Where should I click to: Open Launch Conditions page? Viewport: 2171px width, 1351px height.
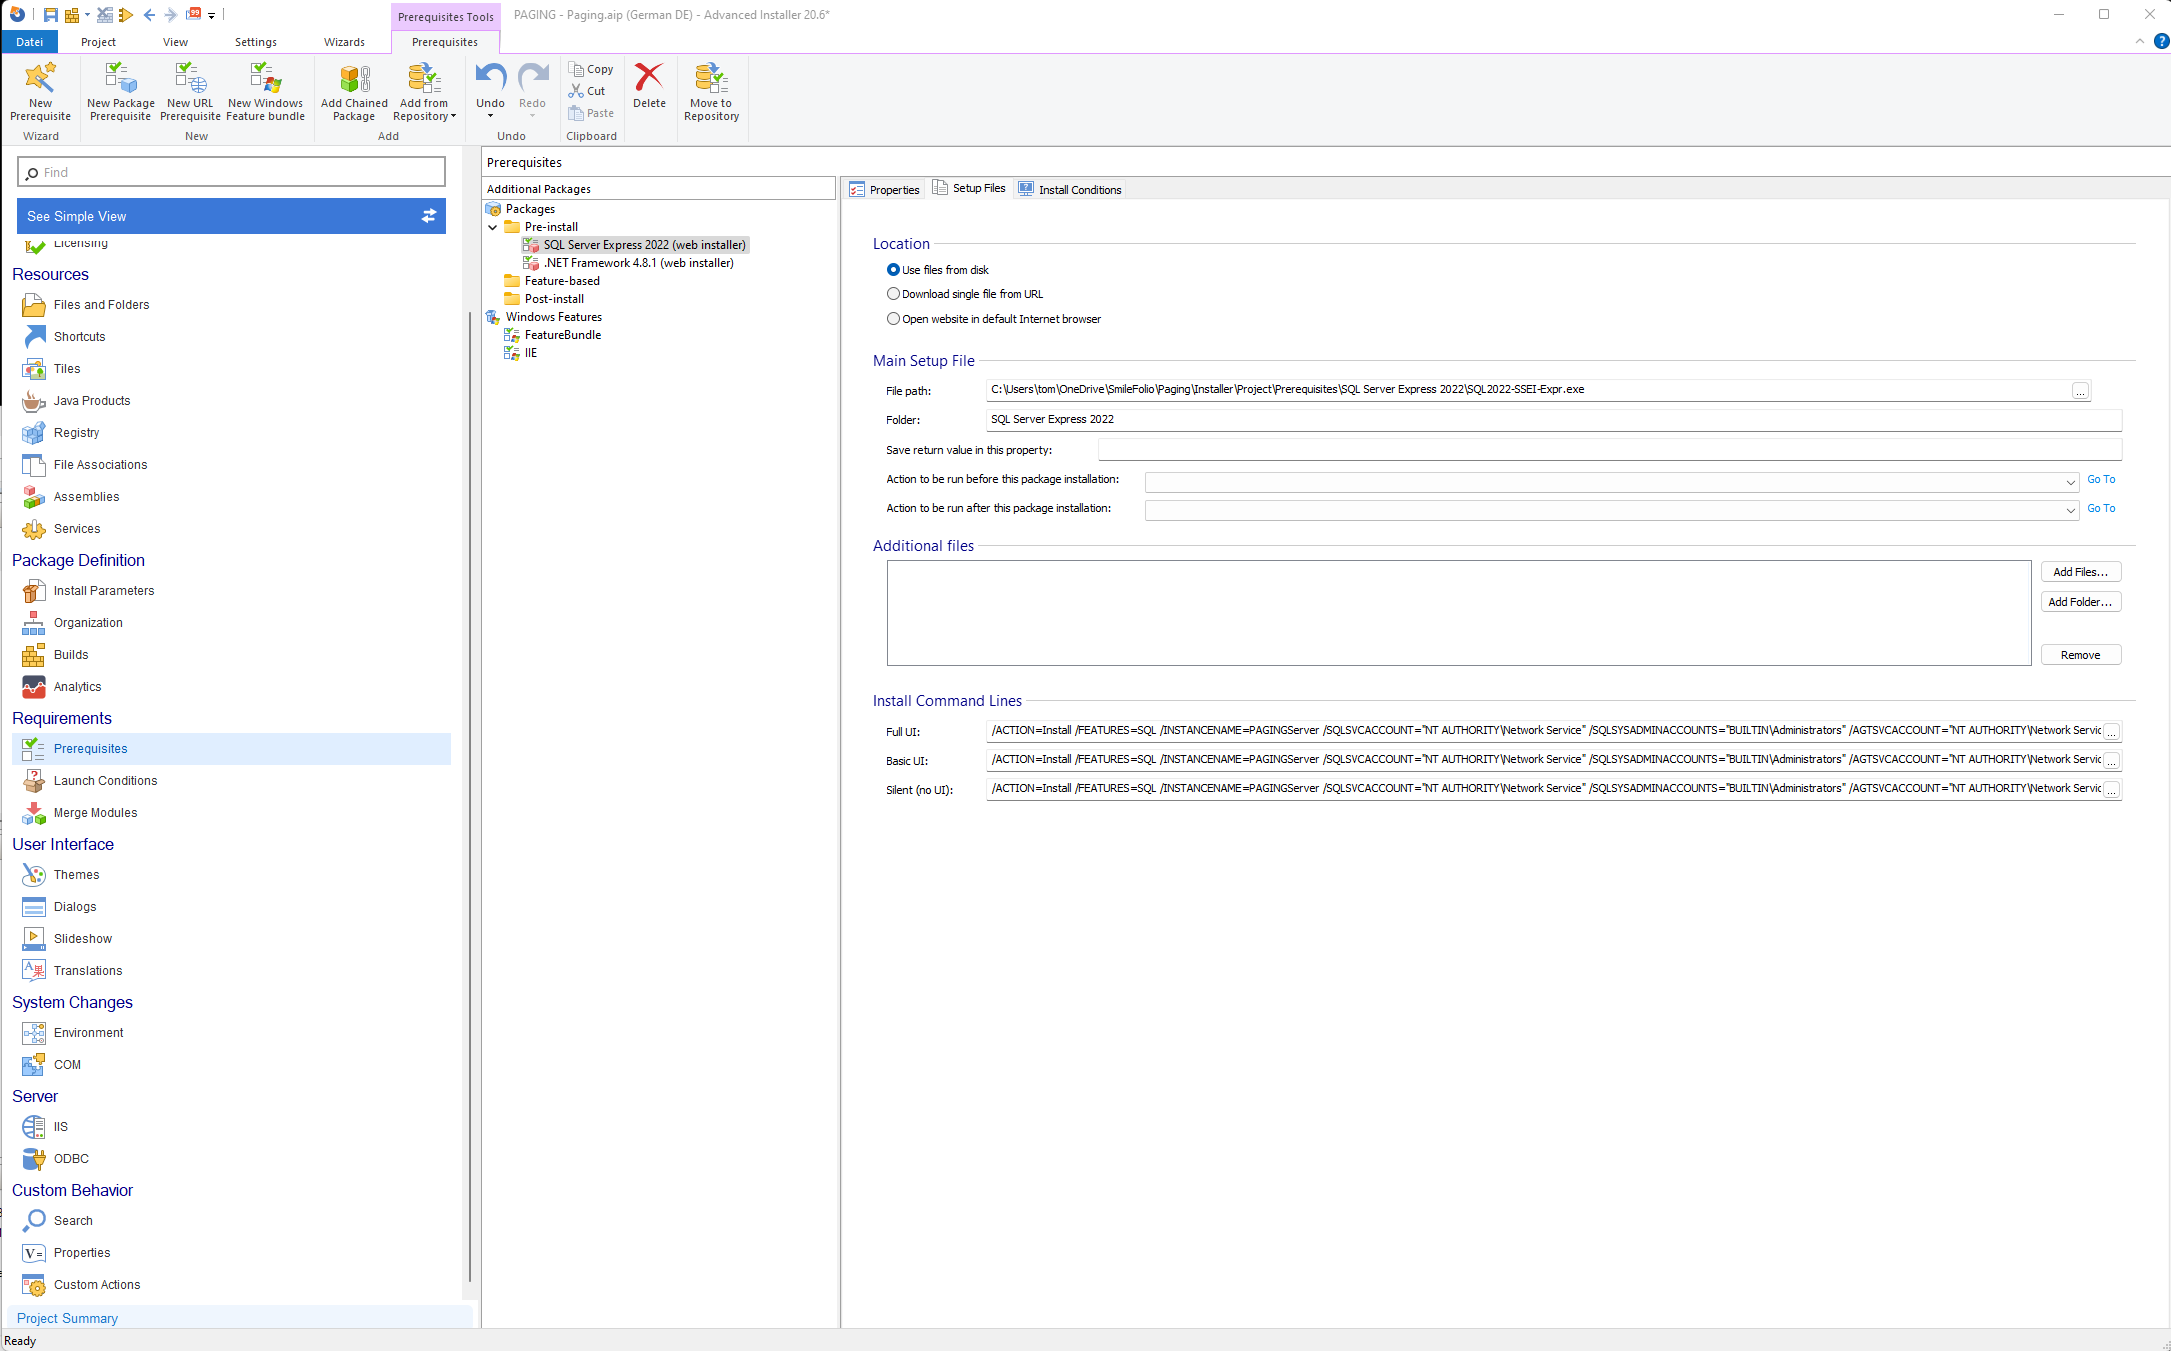[105, 781]
